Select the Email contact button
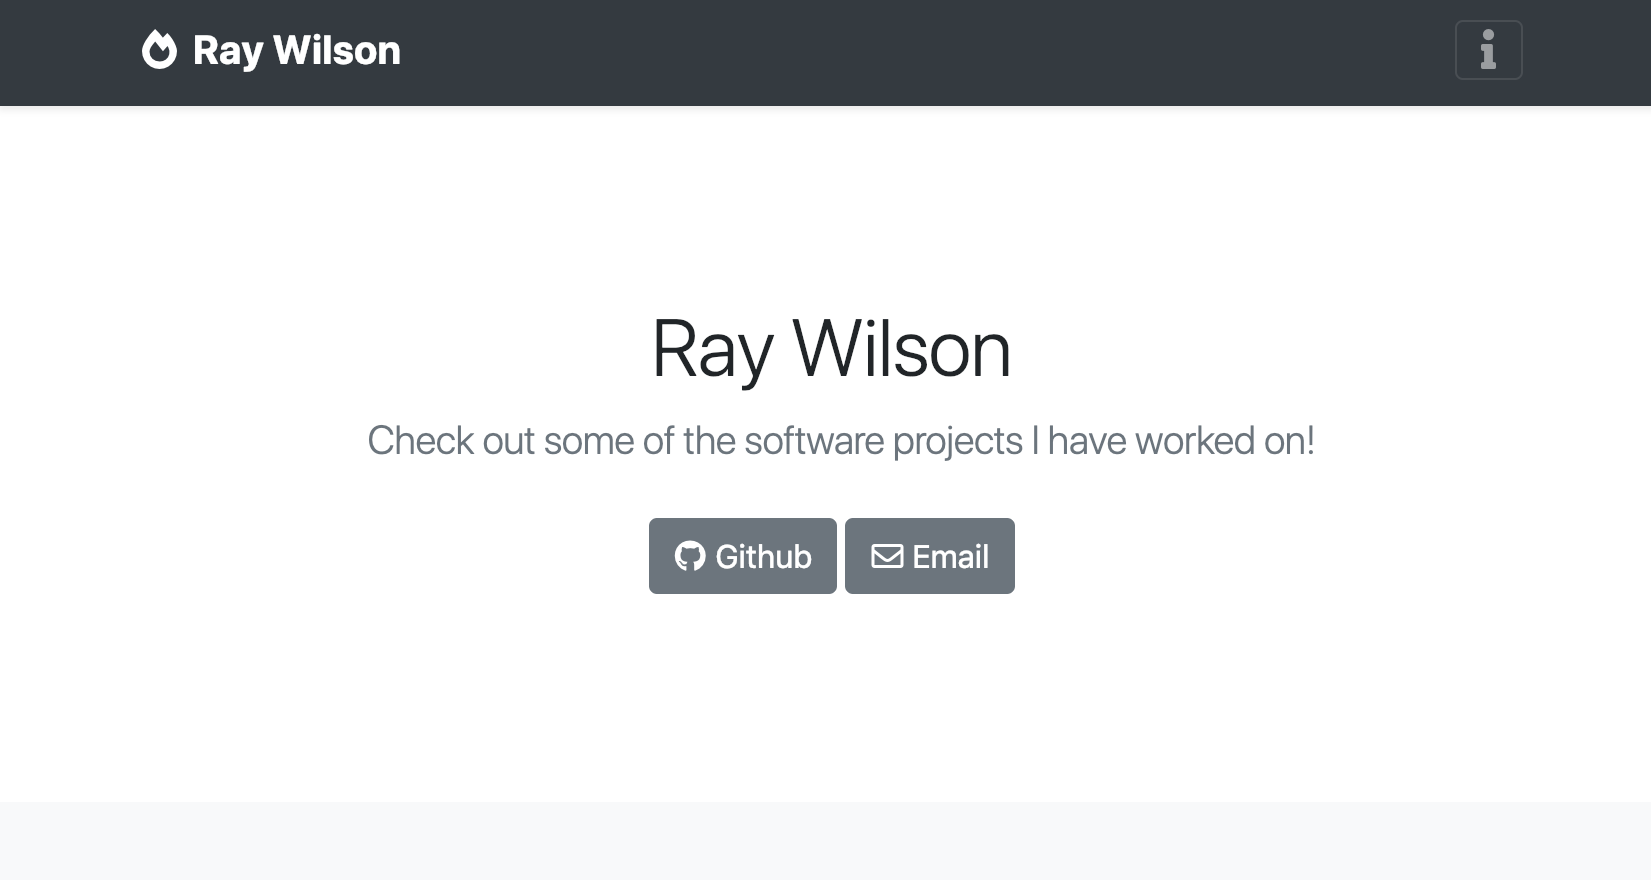 tap(930, 556)
